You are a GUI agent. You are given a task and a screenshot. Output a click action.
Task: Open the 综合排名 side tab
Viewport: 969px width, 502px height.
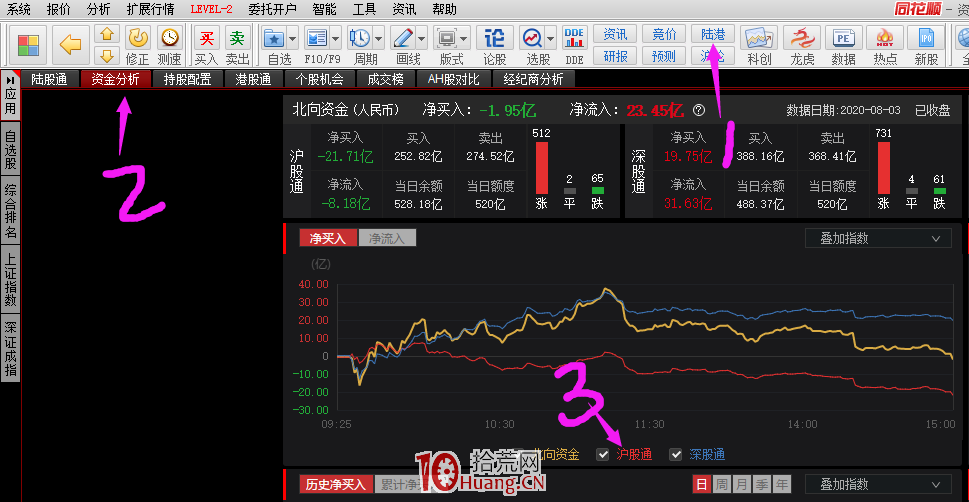pyautogui.click(x=11, y=211)
